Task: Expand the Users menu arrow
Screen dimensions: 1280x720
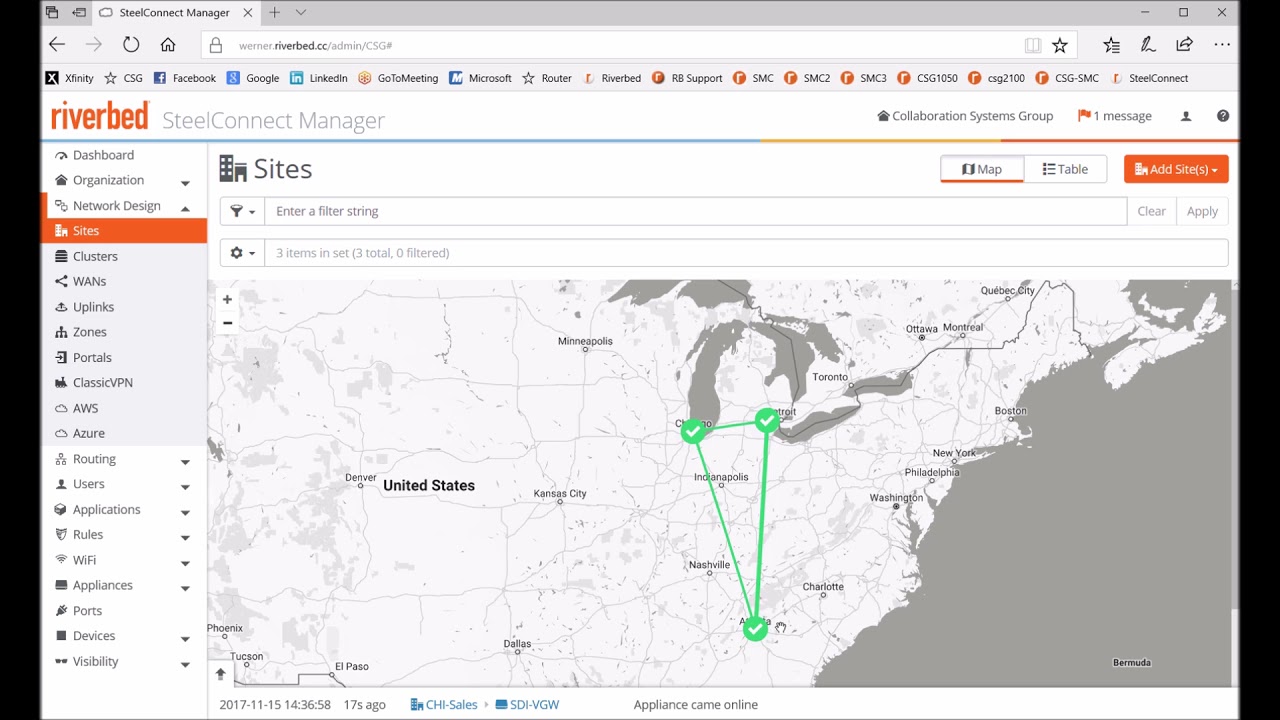Action: 185,486
